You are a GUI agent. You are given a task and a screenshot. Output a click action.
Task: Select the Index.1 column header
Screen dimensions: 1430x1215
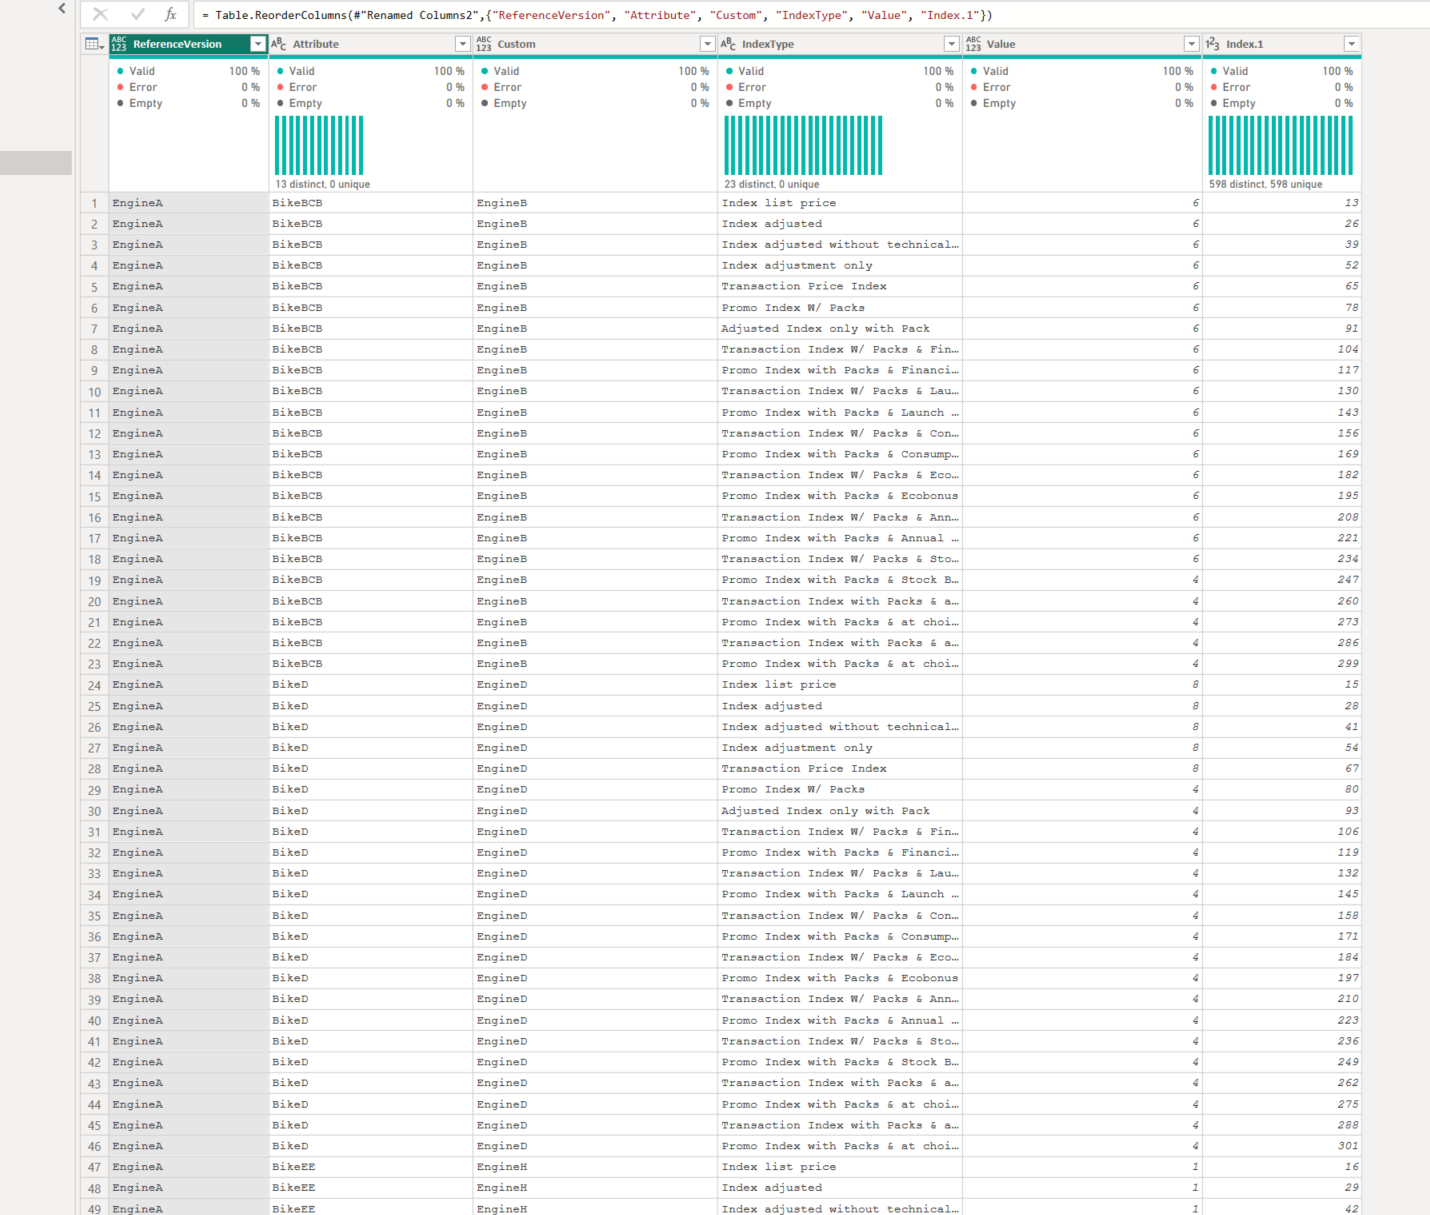[x=1281, y=44]
